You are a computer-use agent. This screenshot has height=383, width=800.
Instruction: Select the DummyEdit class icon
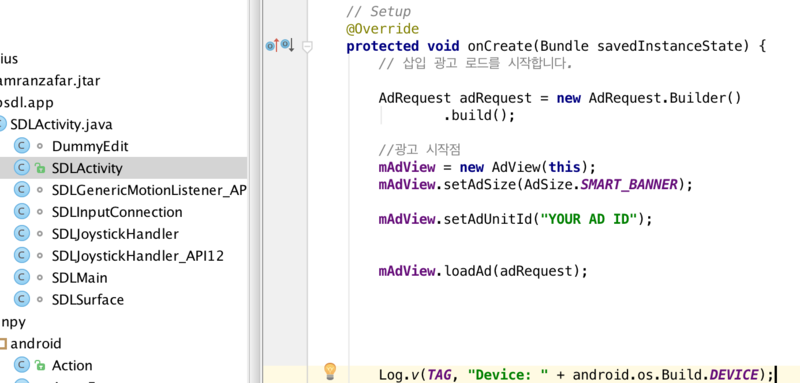[x=21, y=146]
